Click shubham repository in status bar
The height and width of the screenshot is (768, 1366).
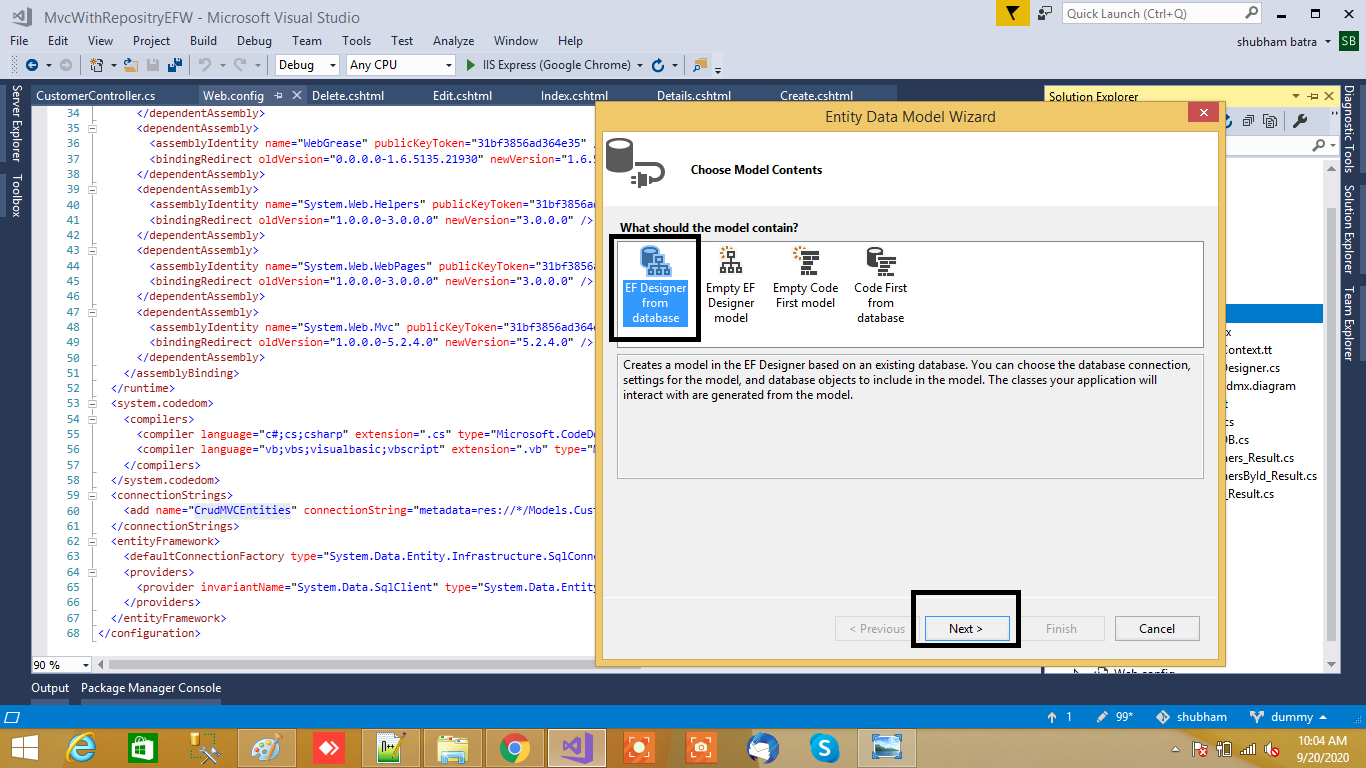click(1191, 717)
